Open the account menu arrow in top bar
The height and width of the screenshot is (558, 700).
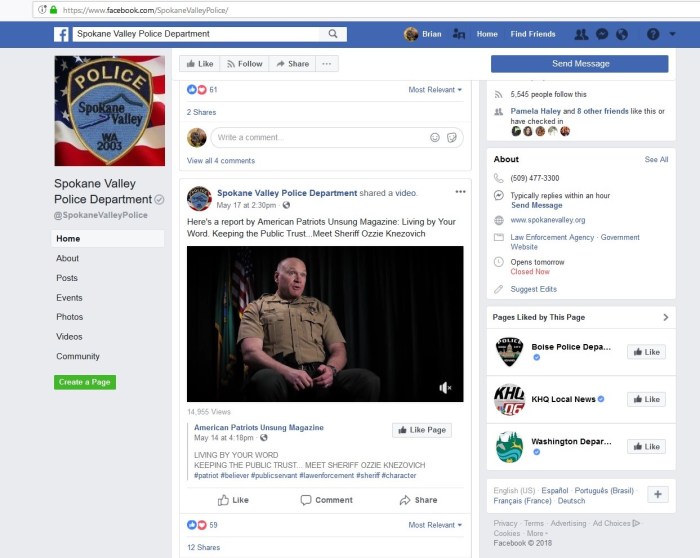672,34
